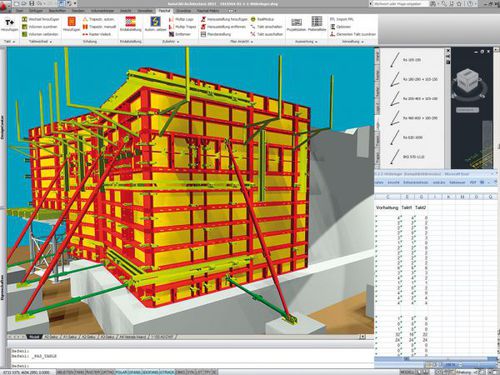Switch to the Start ribbon tab
The height and width of the screenshot is (375, 500).
pyautogui.click(x=19, y=11)
